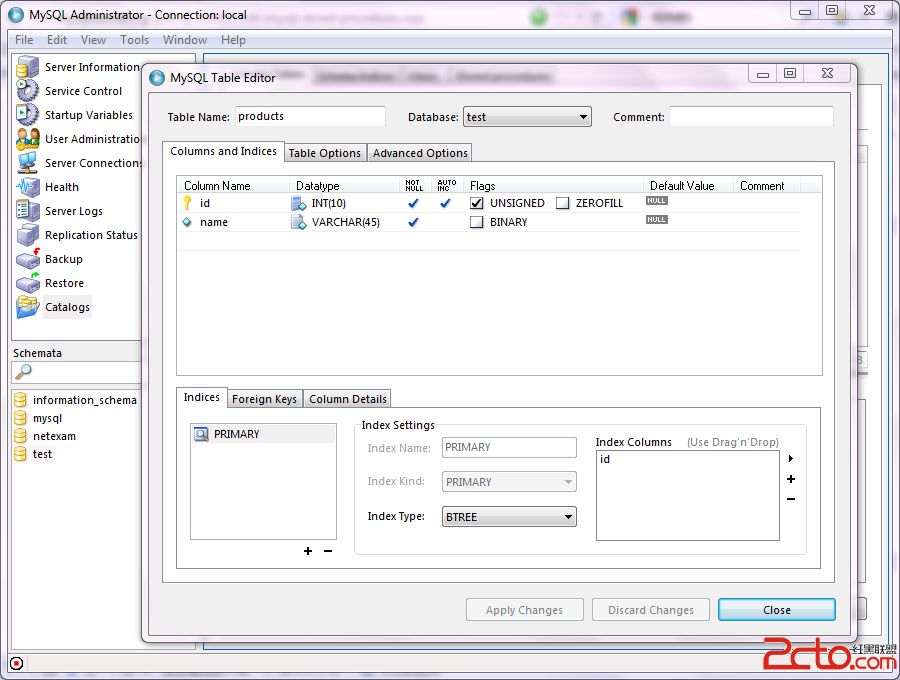Select the PRIMARY index icon
The height and width of the screenshot is (680, 900).
click(x=201, y=434)
